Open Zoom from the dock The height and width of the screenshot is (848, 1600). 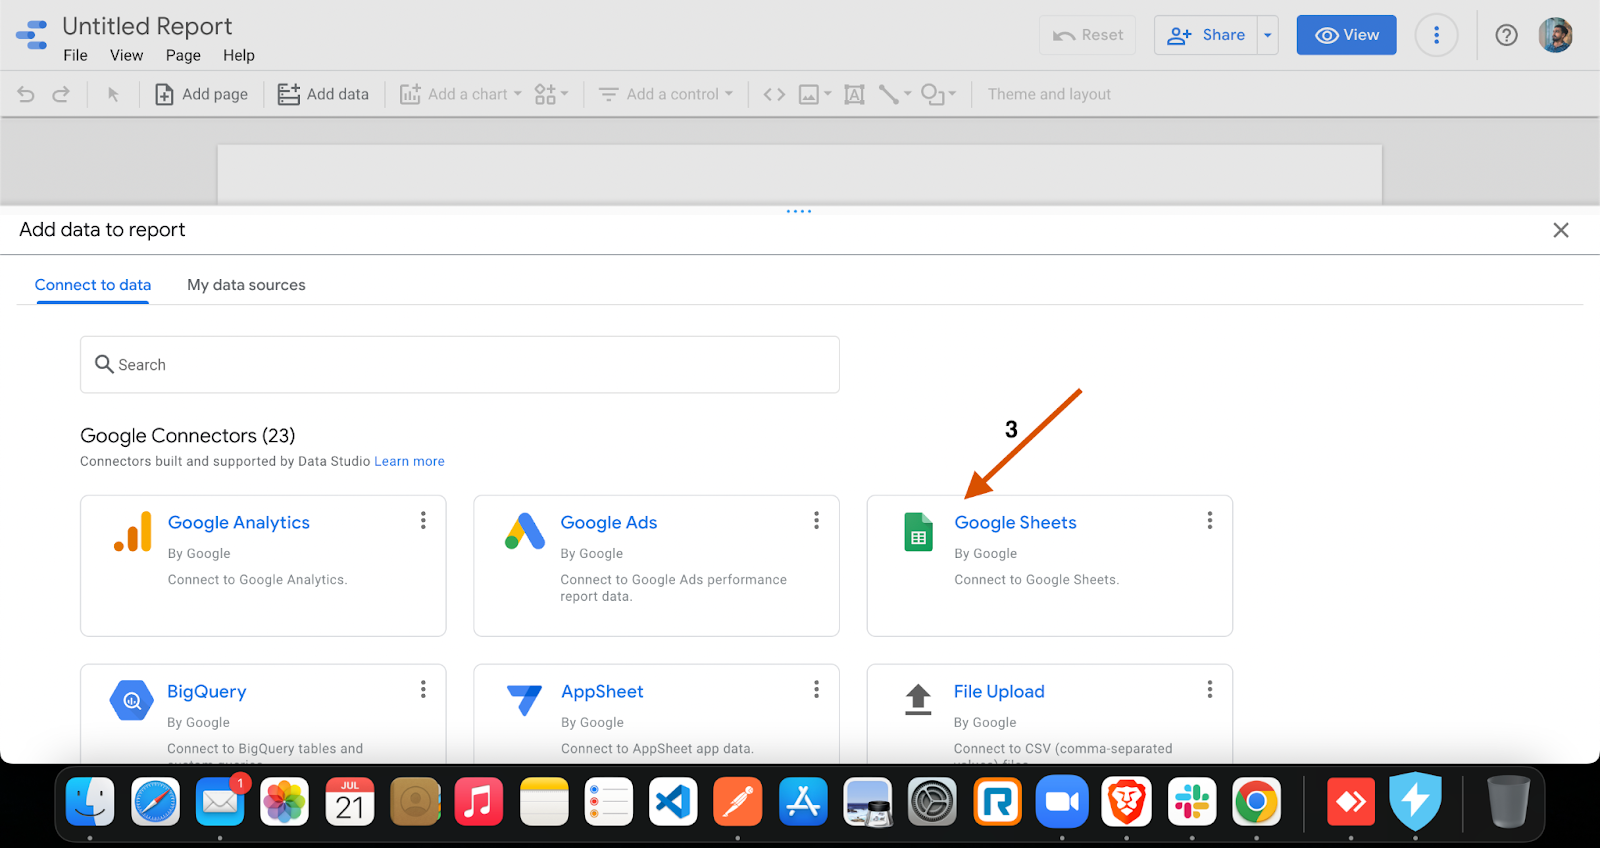point(1062,802)
